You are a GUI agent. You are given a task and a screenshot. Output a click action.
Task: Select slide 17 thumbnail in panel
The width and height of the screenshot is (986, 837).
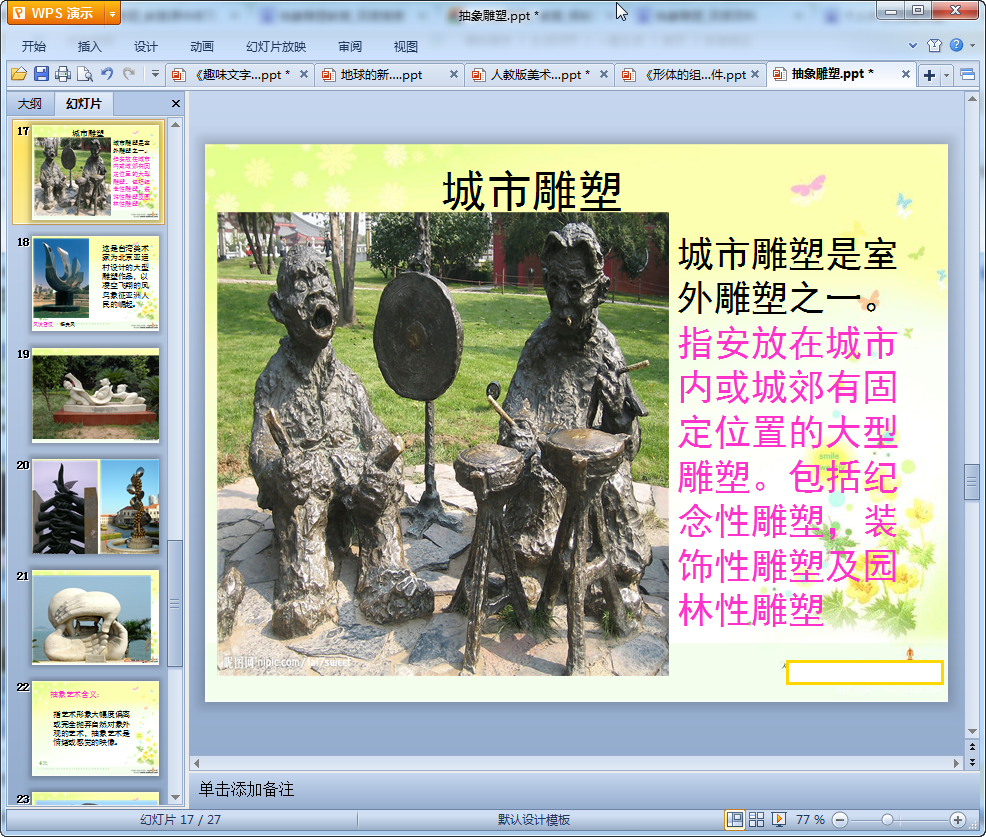[96, 172]
